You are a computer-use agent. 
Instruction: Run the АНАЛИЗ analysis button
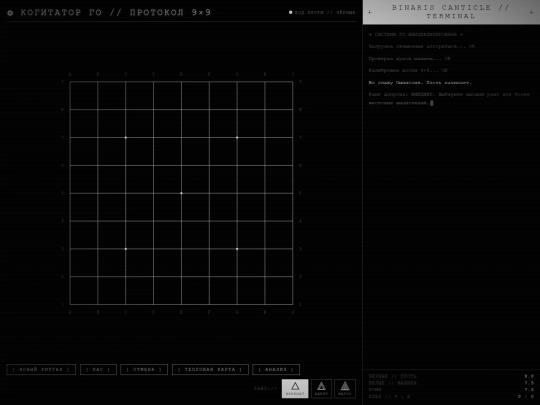click(x=276, y=370)
